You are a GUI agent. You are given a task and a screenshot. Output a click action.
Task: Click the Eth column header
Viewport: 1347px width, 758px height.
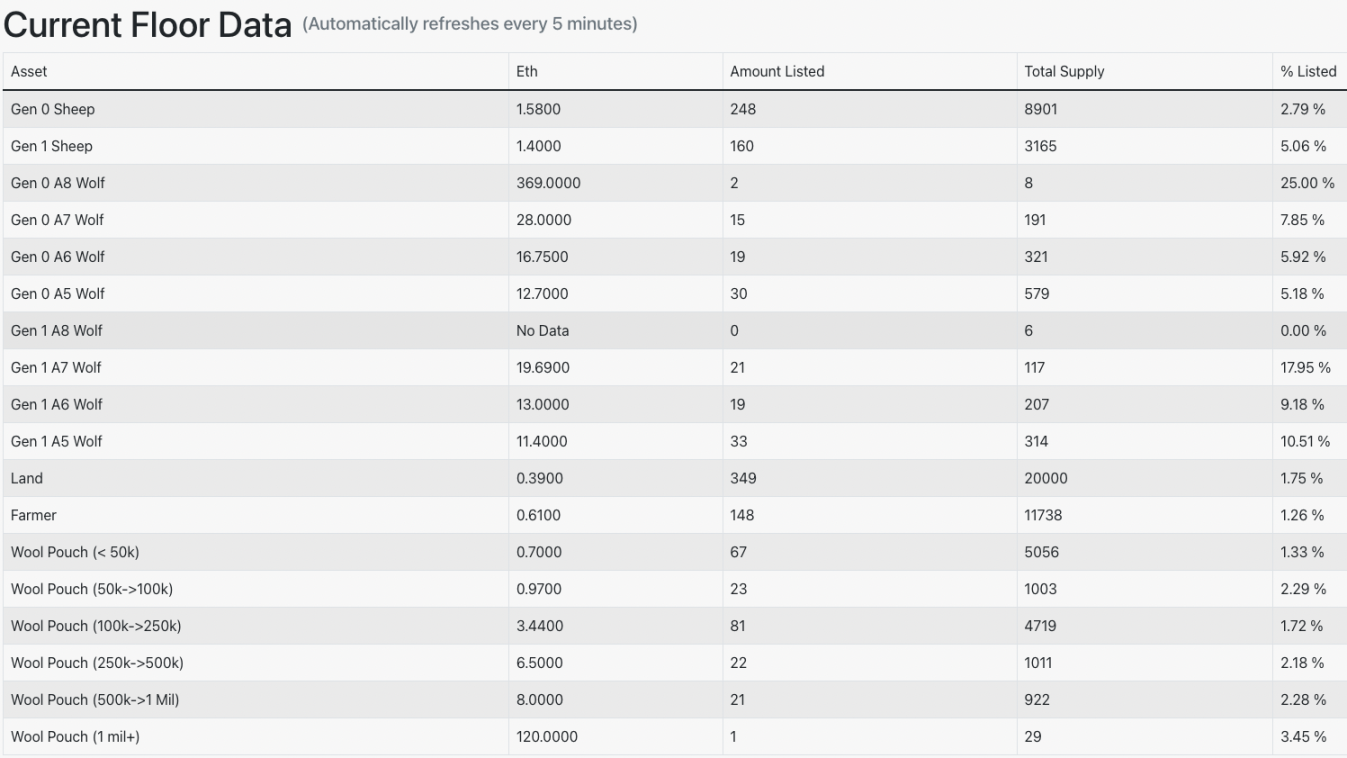pyautogui.click(x=527, y=72)
